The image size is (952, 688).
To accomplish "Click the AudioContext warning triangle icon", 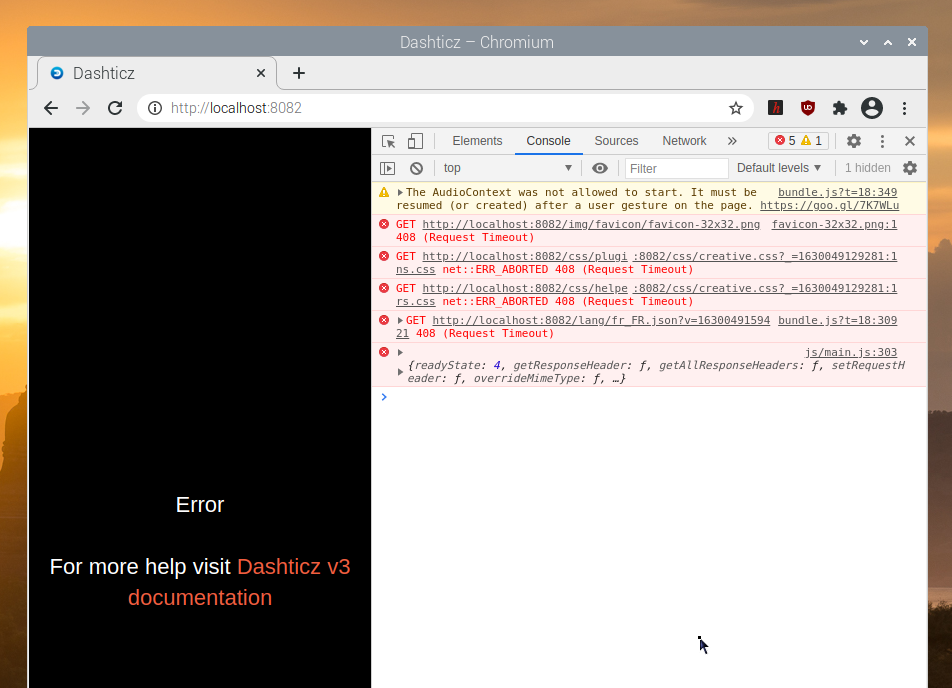I will (384, 192).
